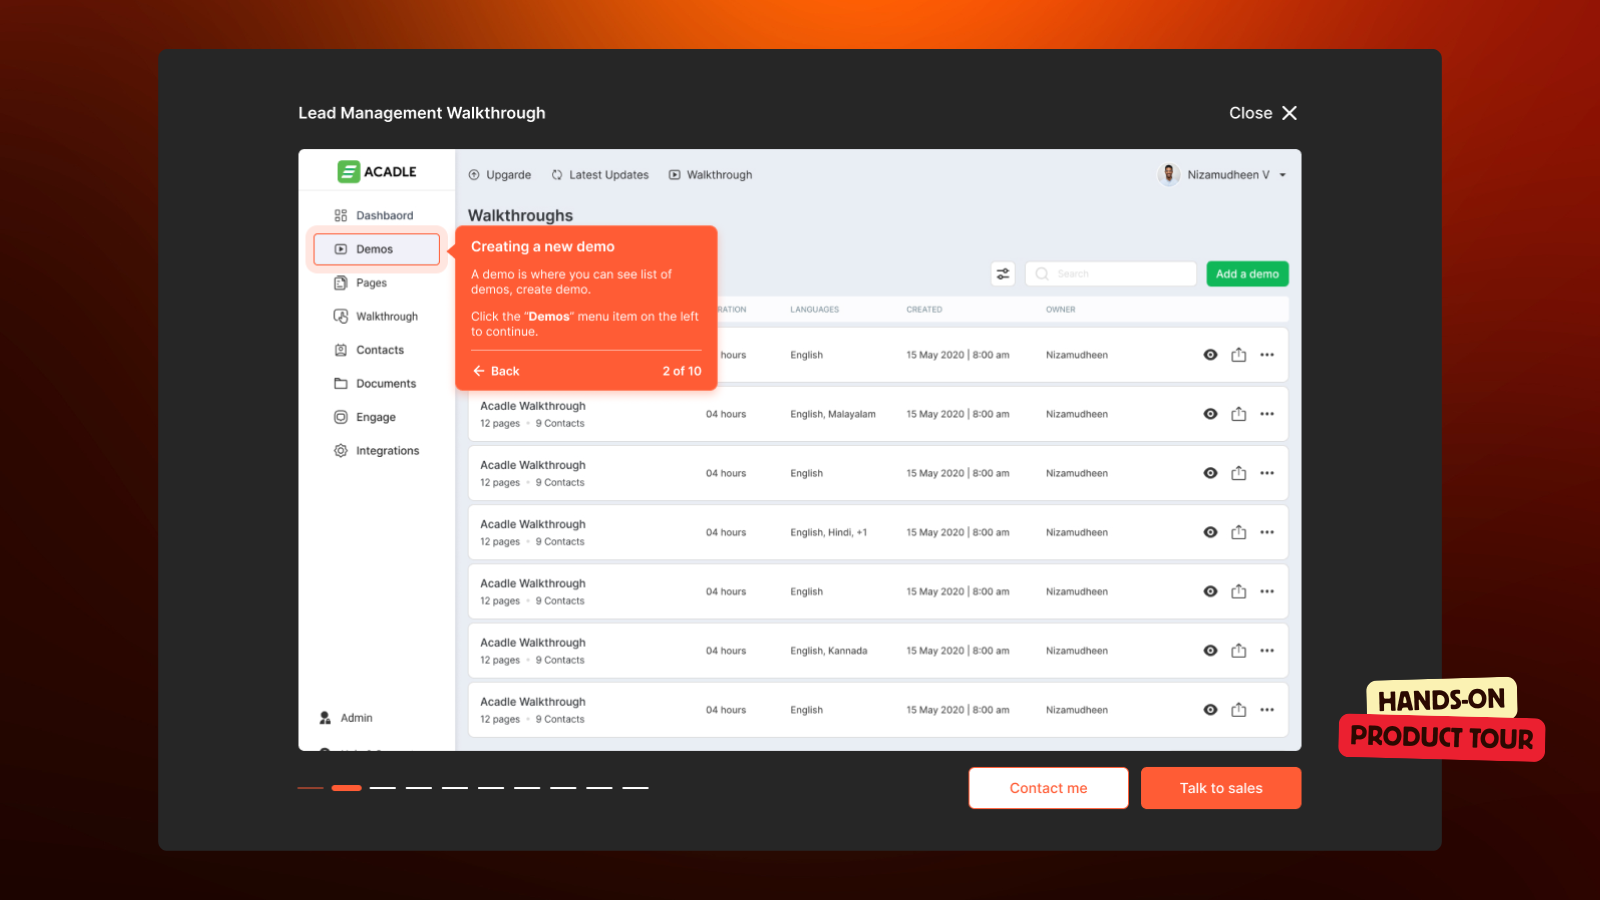Close the Lead Management Walkthrough modal
This screenshot has height=900, width=1600.
click(1263, 113)
